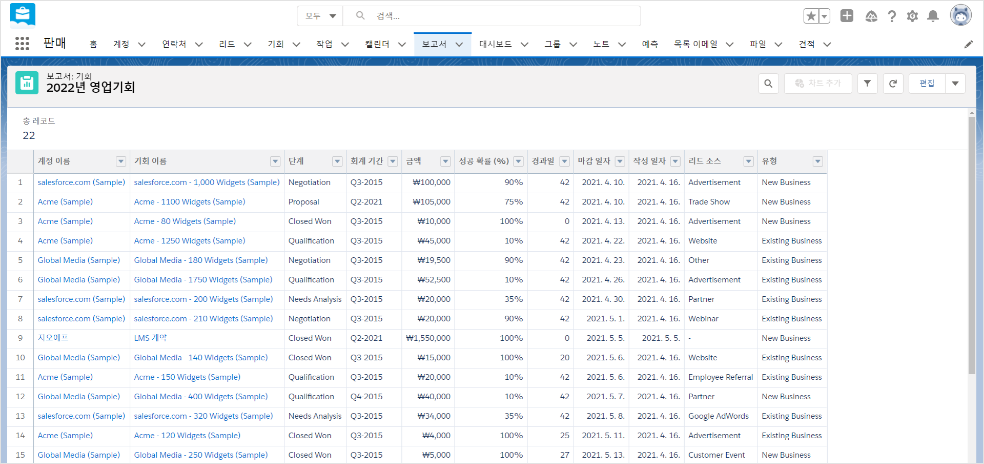Click the Favorites star icon

(811, 16)
